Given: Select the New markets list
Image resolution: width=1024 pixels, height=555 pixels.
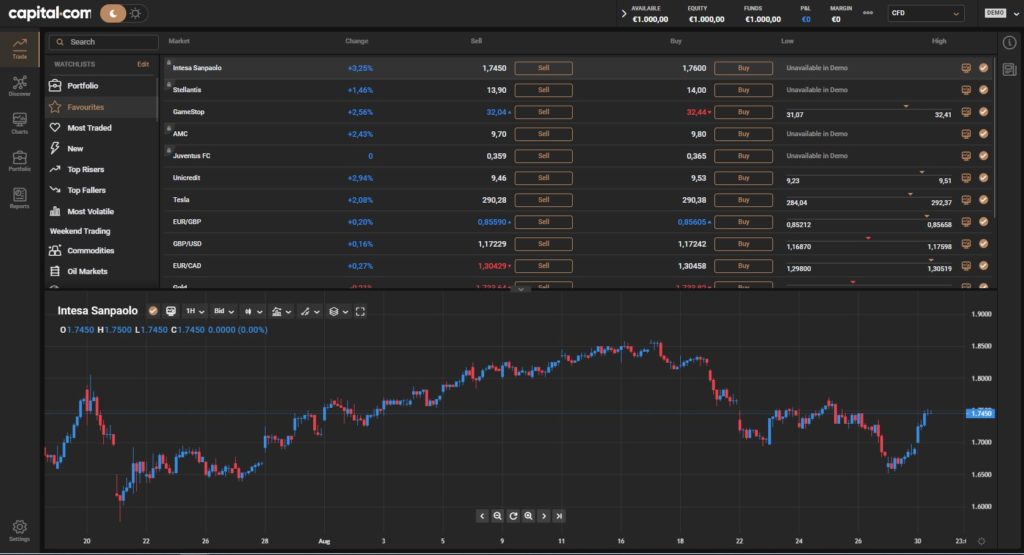Looking at the screenshot, I should click(x=75, y=149).
